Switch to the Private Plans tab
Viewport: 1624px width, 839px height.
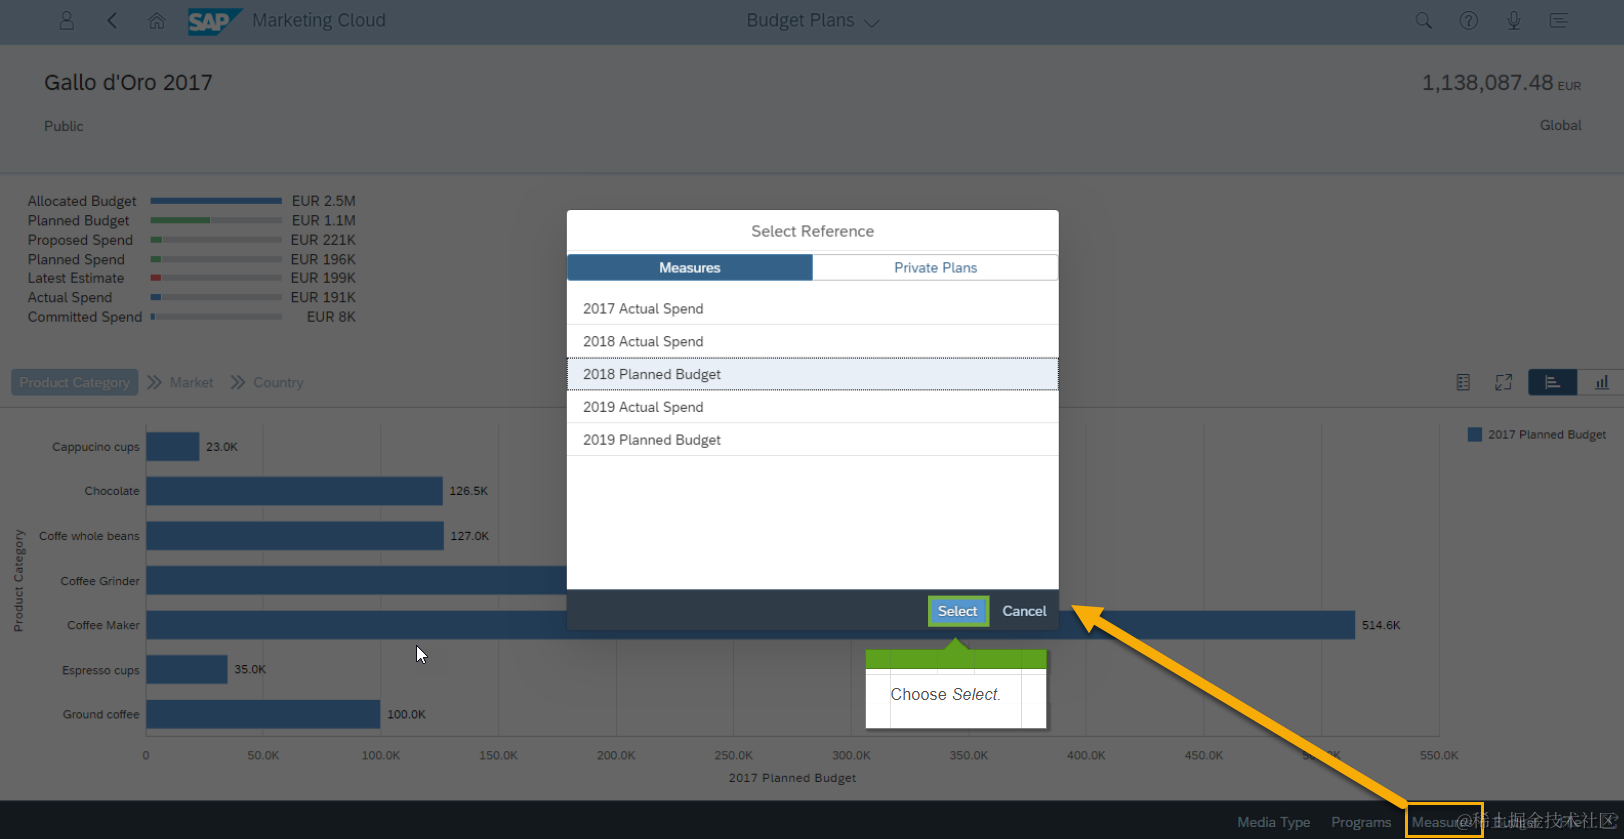(935, 267)
